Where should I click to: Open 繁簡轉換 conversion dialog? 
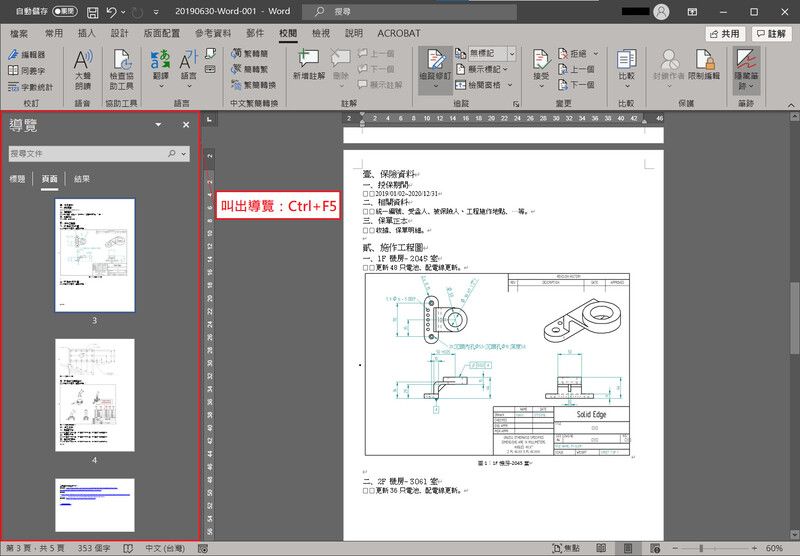[254, 85]
